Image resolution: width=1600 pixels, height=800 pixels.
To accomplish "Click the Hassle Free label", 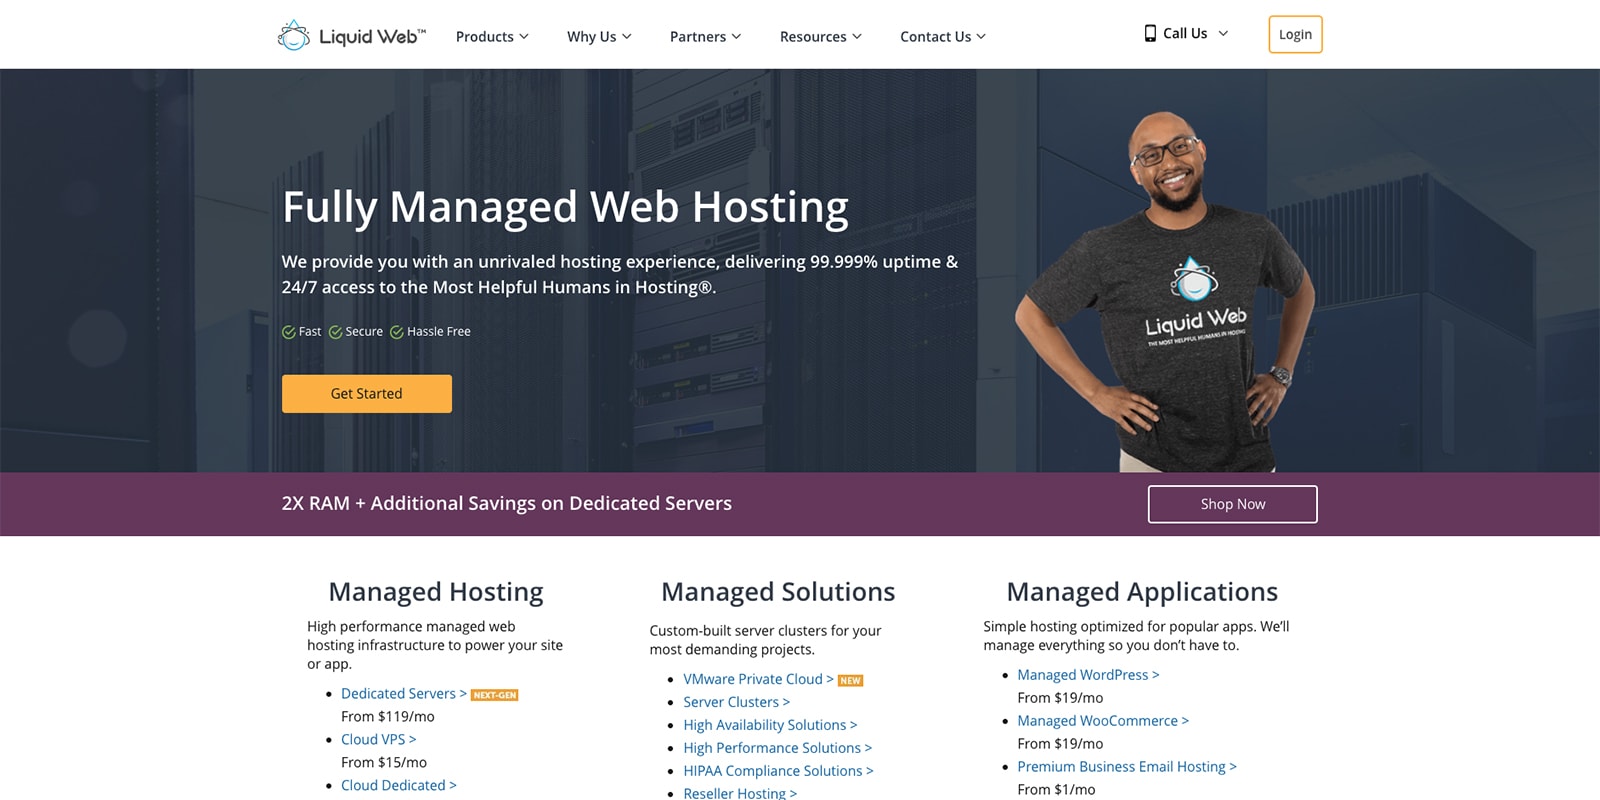I will point(439,332).
